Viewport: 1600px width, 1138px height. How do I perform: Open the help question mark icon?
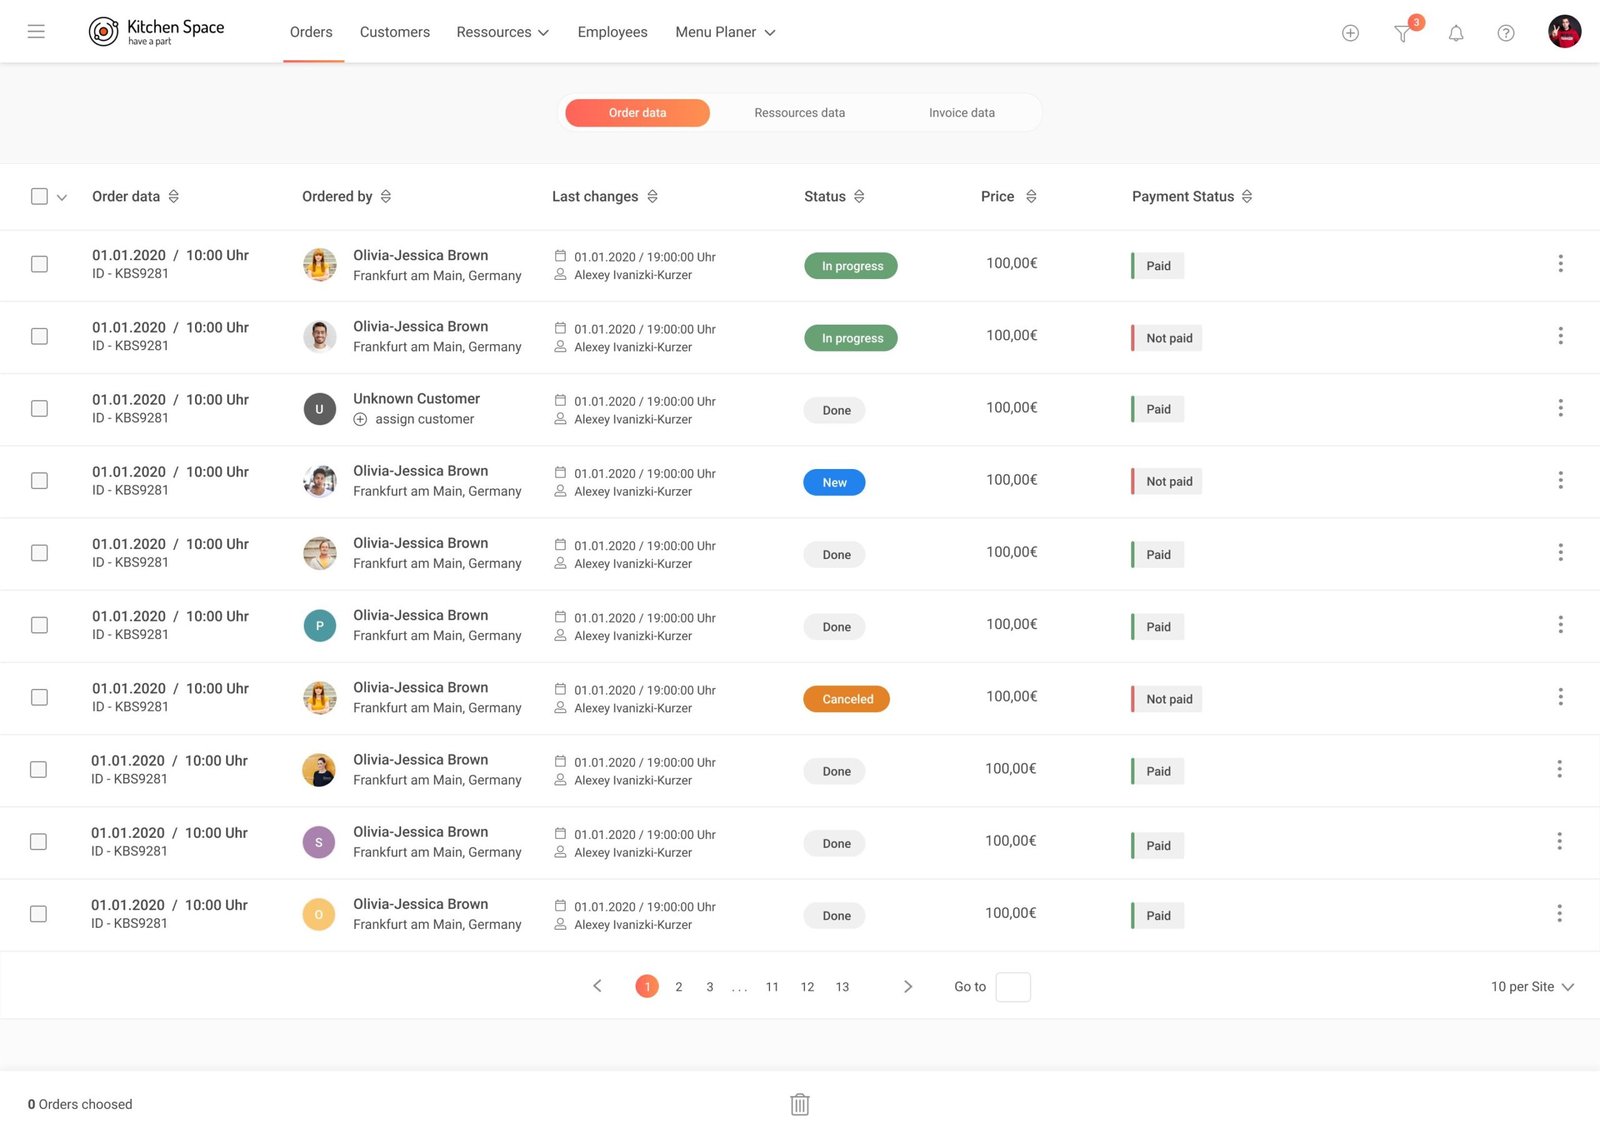point(1505,33)
